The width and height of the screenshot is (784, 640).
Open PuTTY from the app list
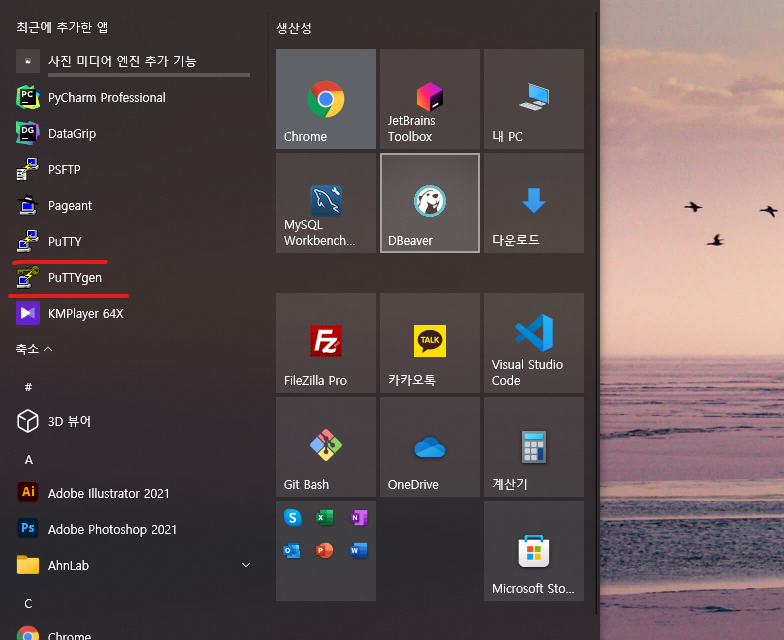coord(133,242)
